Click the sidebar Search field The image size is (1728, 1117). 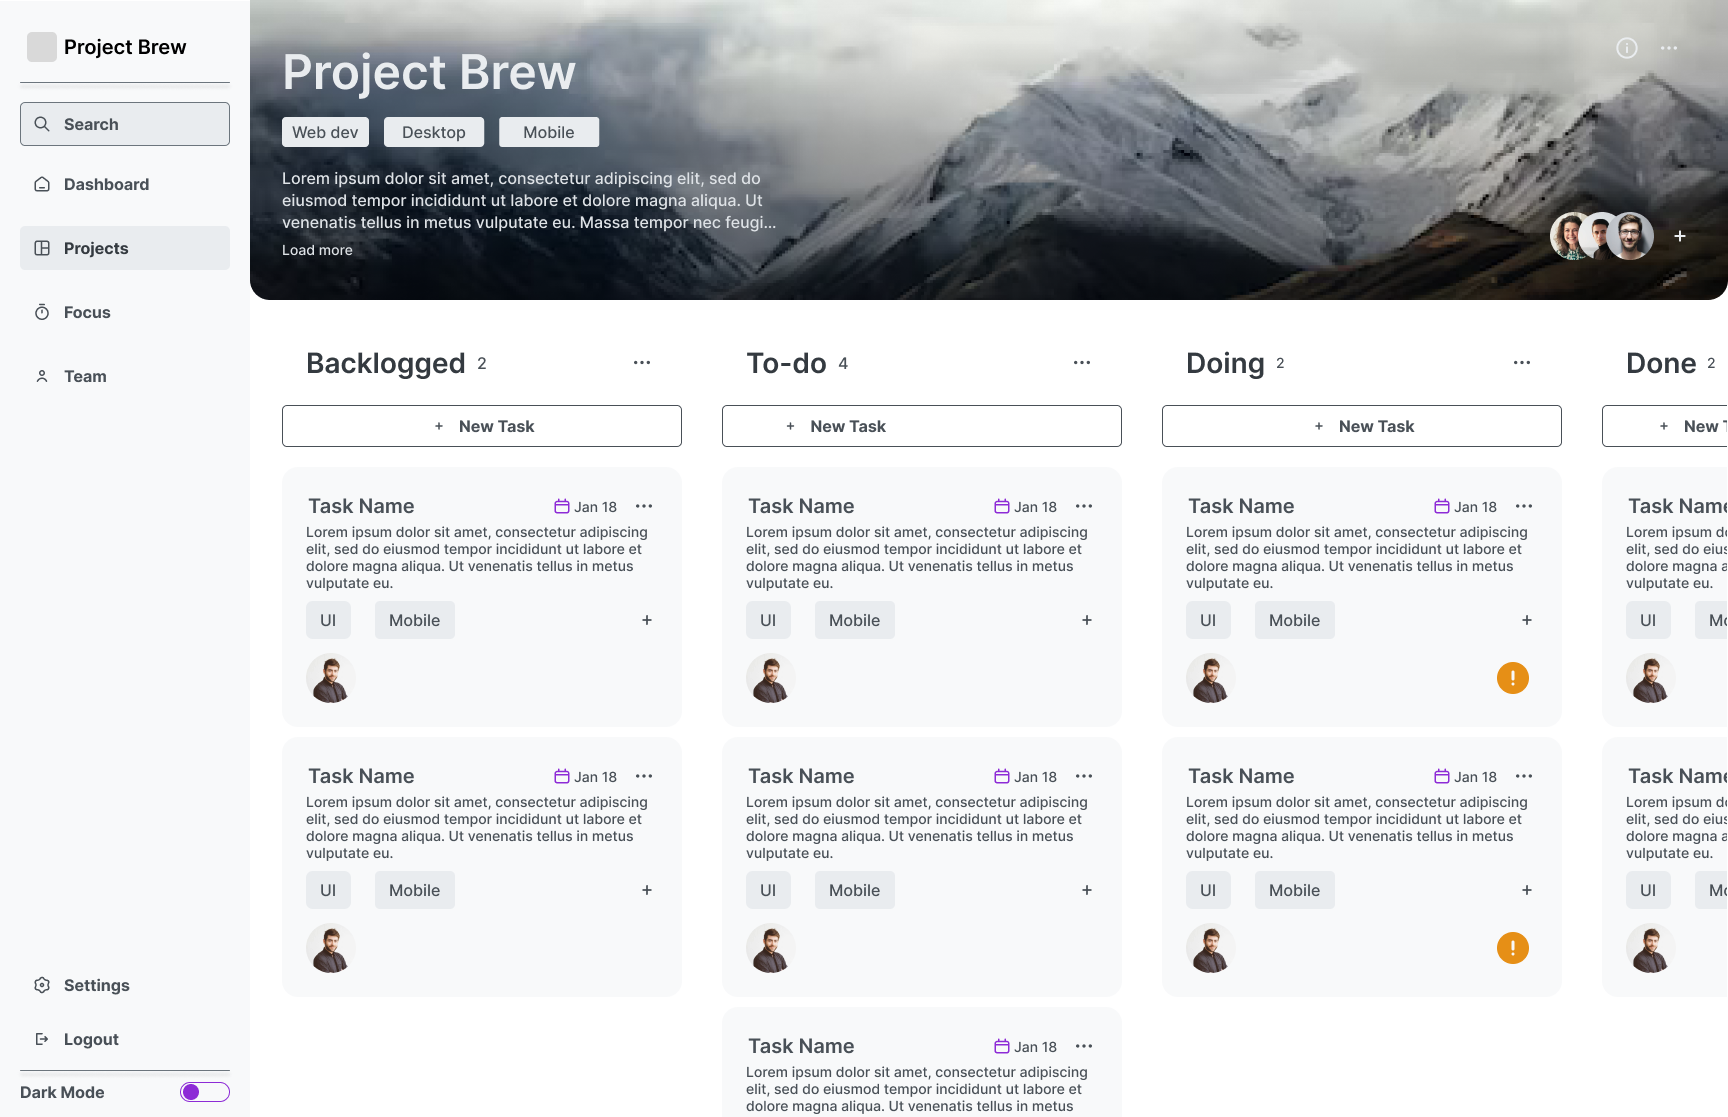tap(125, 124)
